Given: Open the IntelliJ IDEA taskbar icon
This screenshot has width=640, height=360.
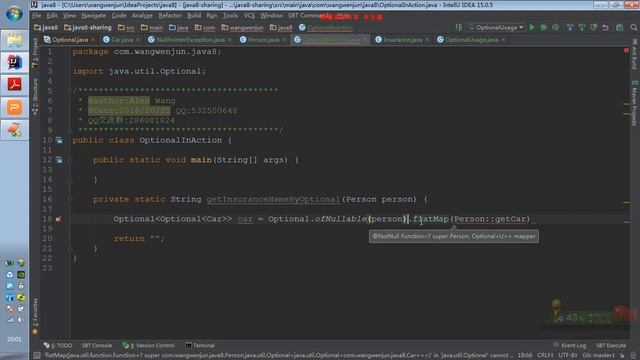Looking at the screenshot, I should click(x=14, y=62).
